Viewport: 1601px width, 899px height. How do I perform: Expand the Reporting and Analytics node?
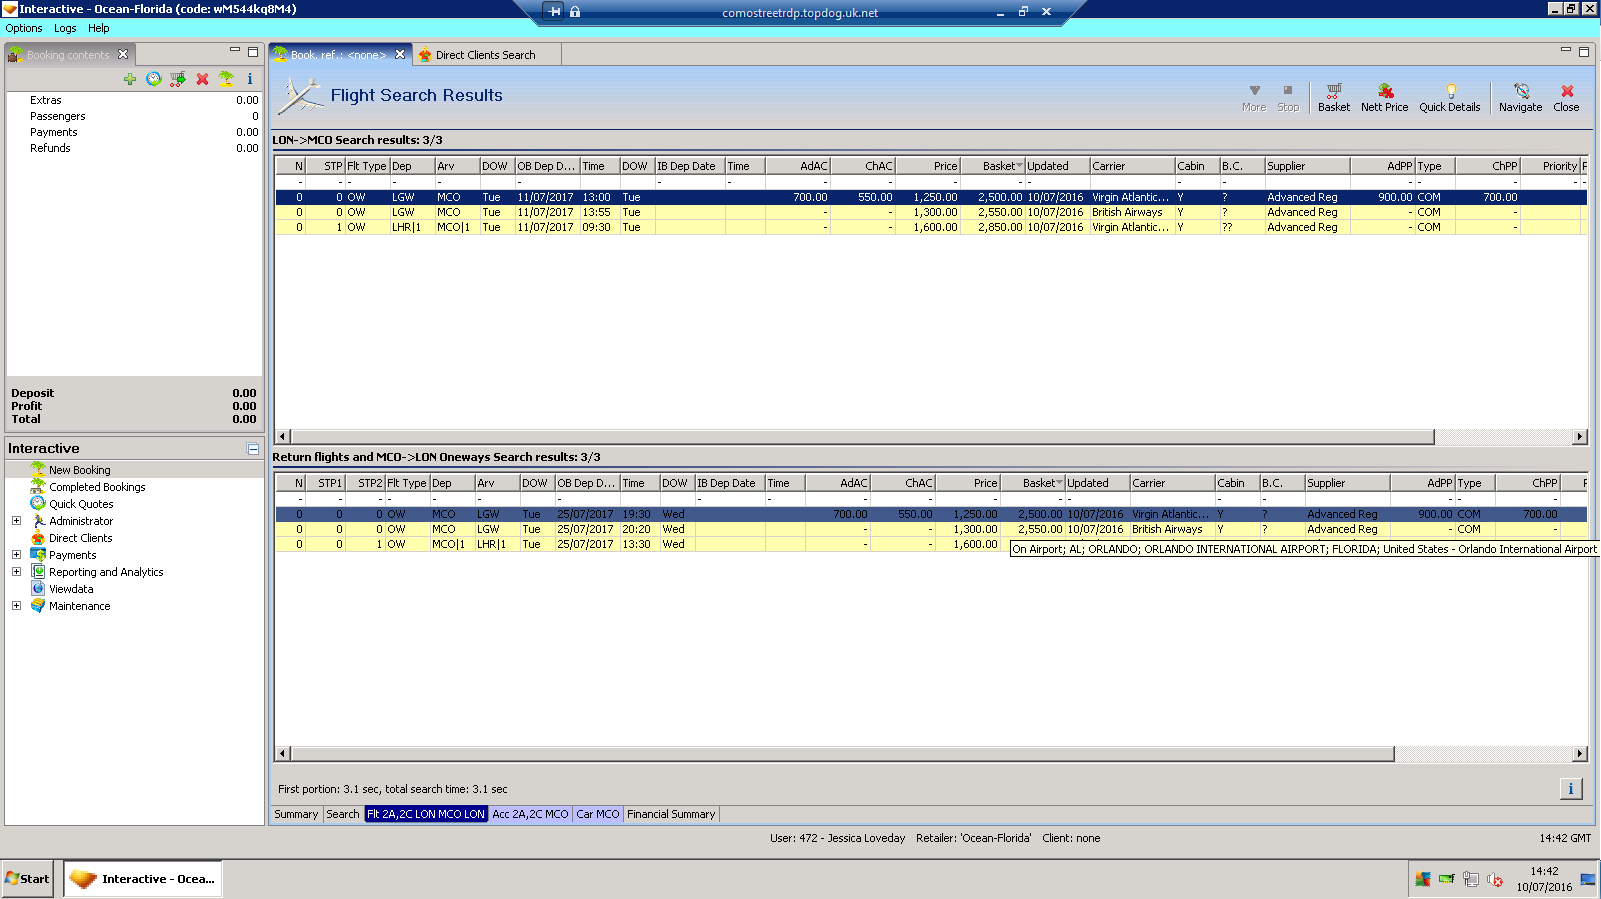tap(16, 572)
